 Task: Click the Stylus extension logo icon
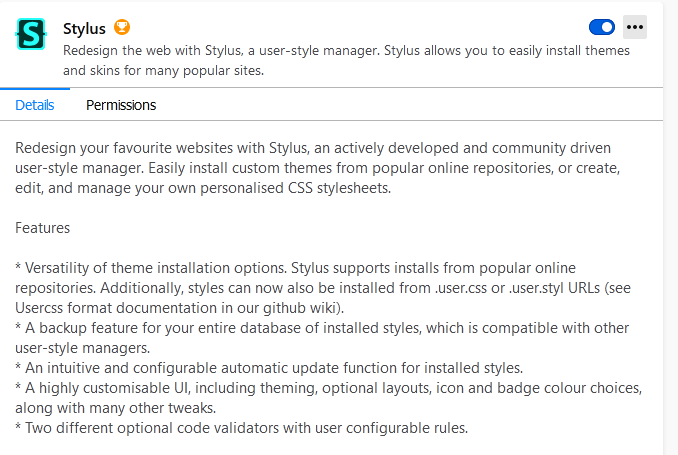[x=31, y=34]
